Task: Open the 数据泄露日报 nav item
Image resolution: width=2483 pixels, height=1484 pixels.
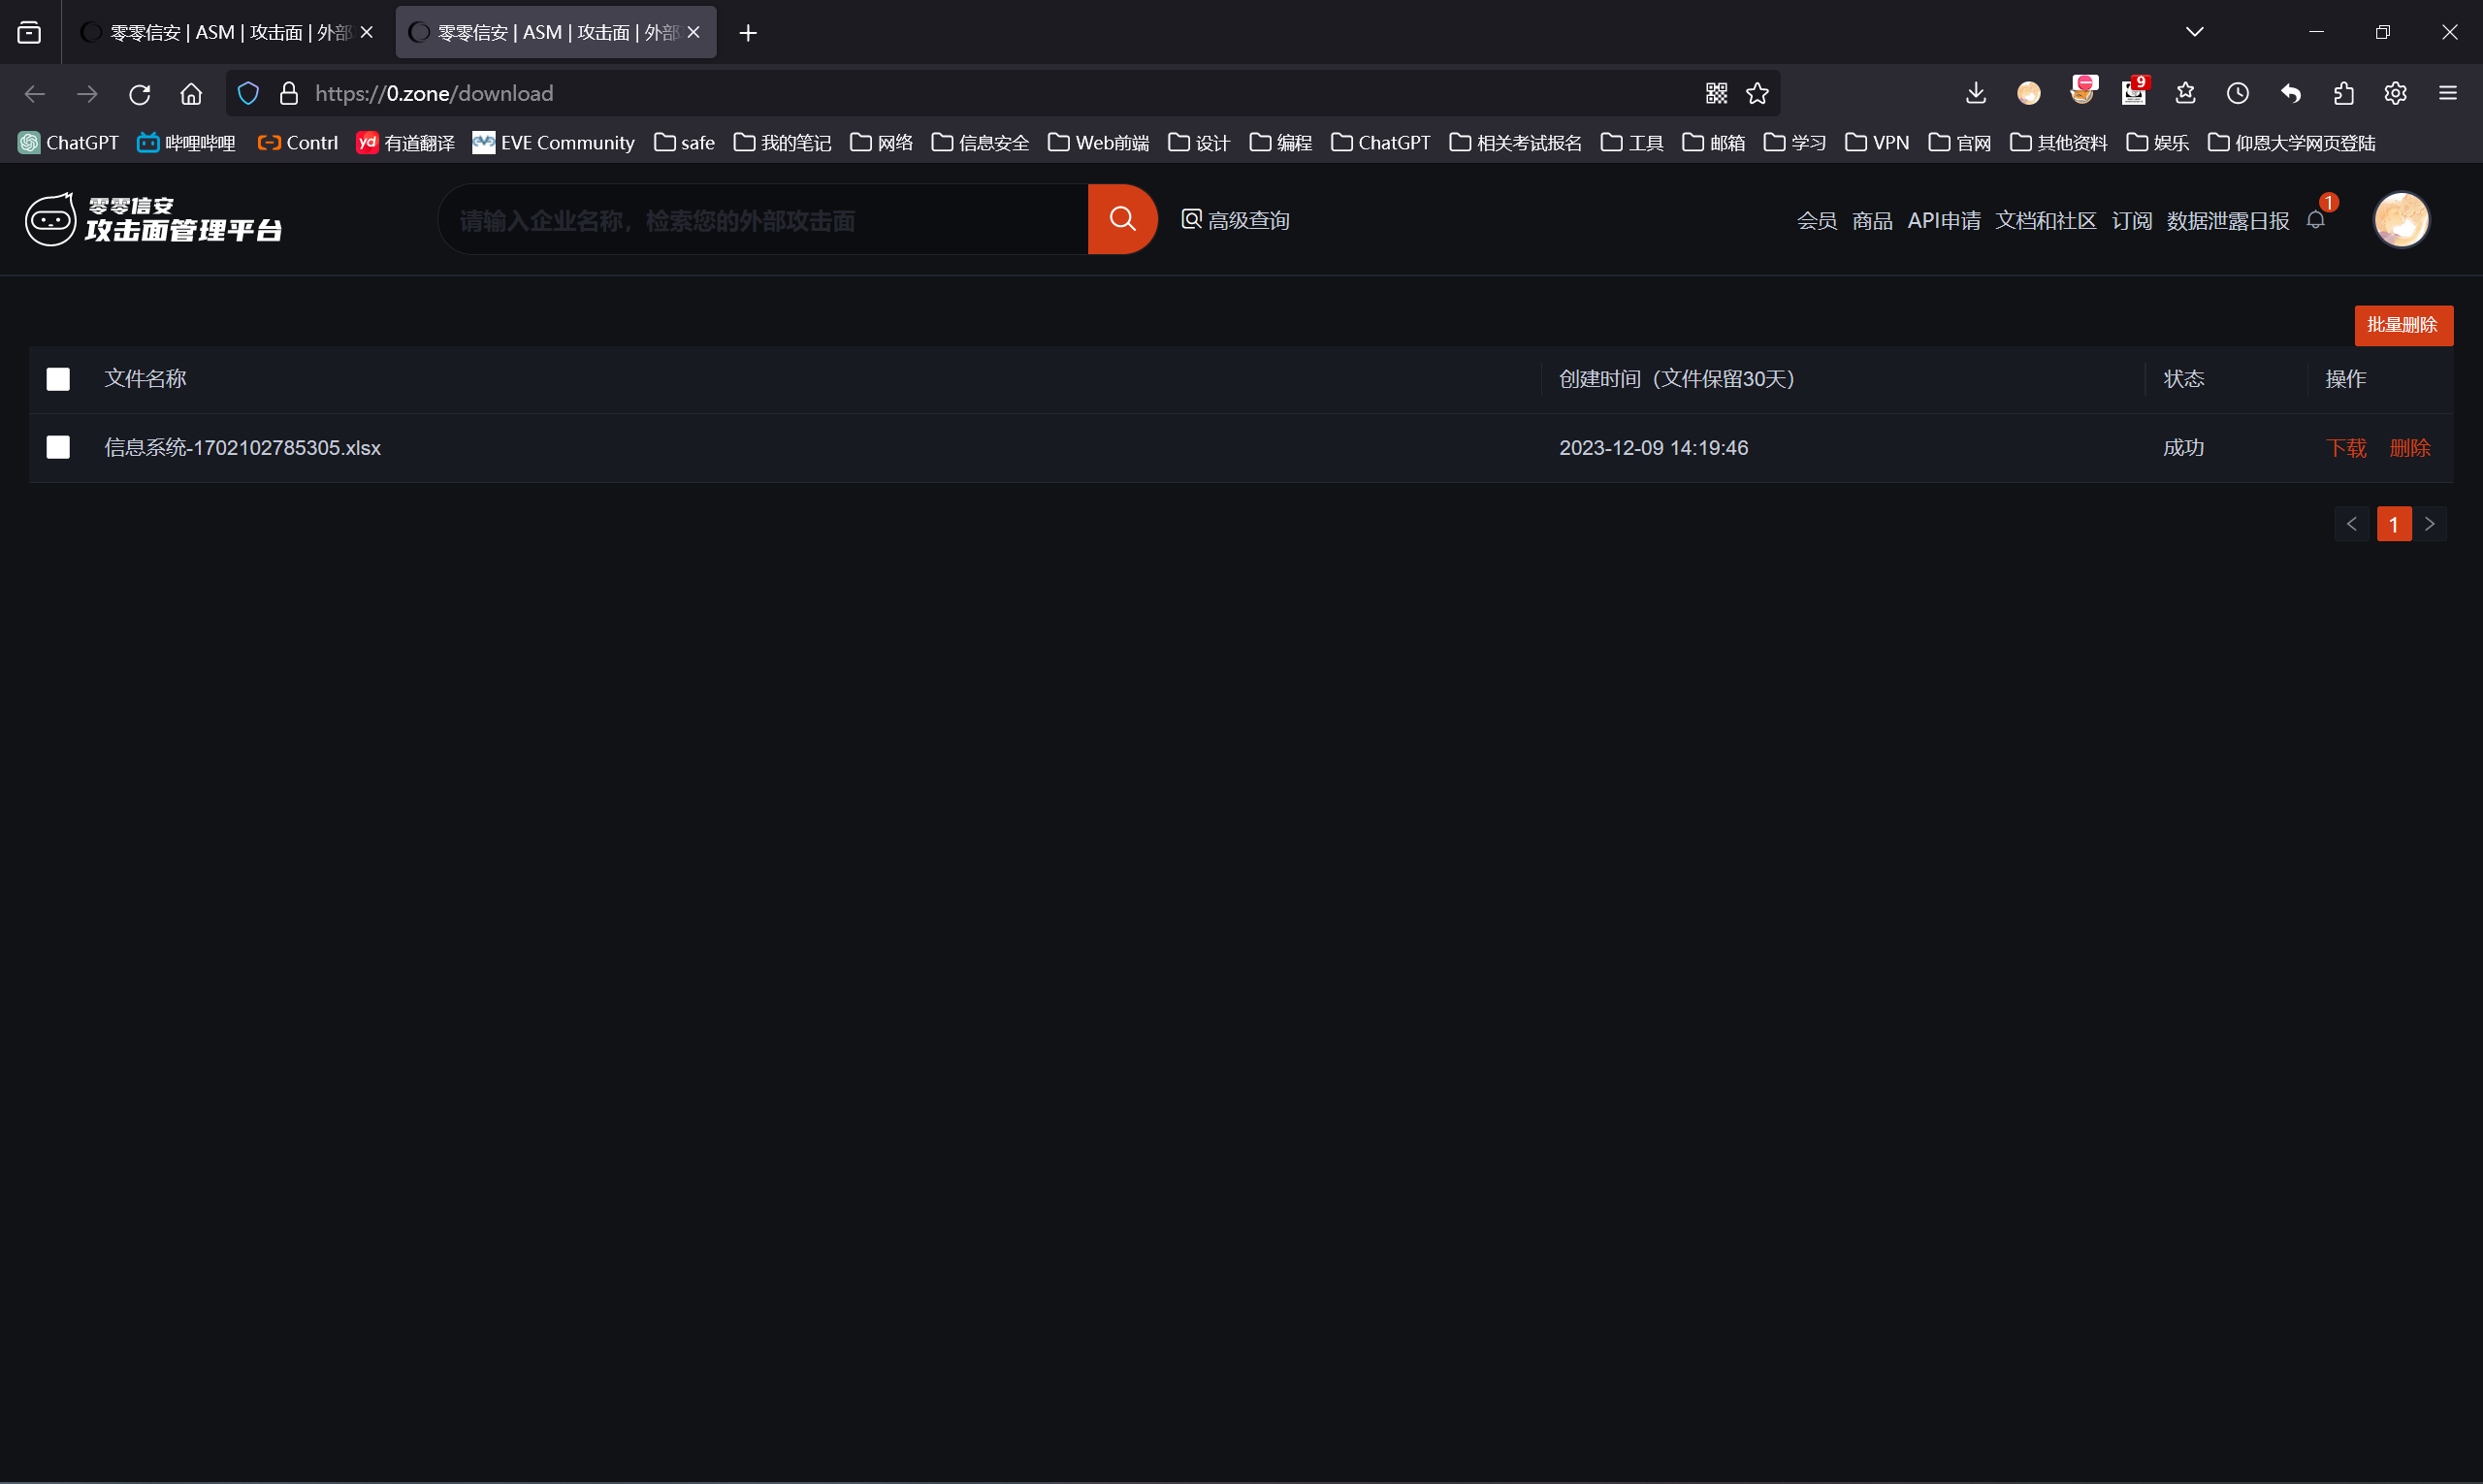Action: point(2228,220)
